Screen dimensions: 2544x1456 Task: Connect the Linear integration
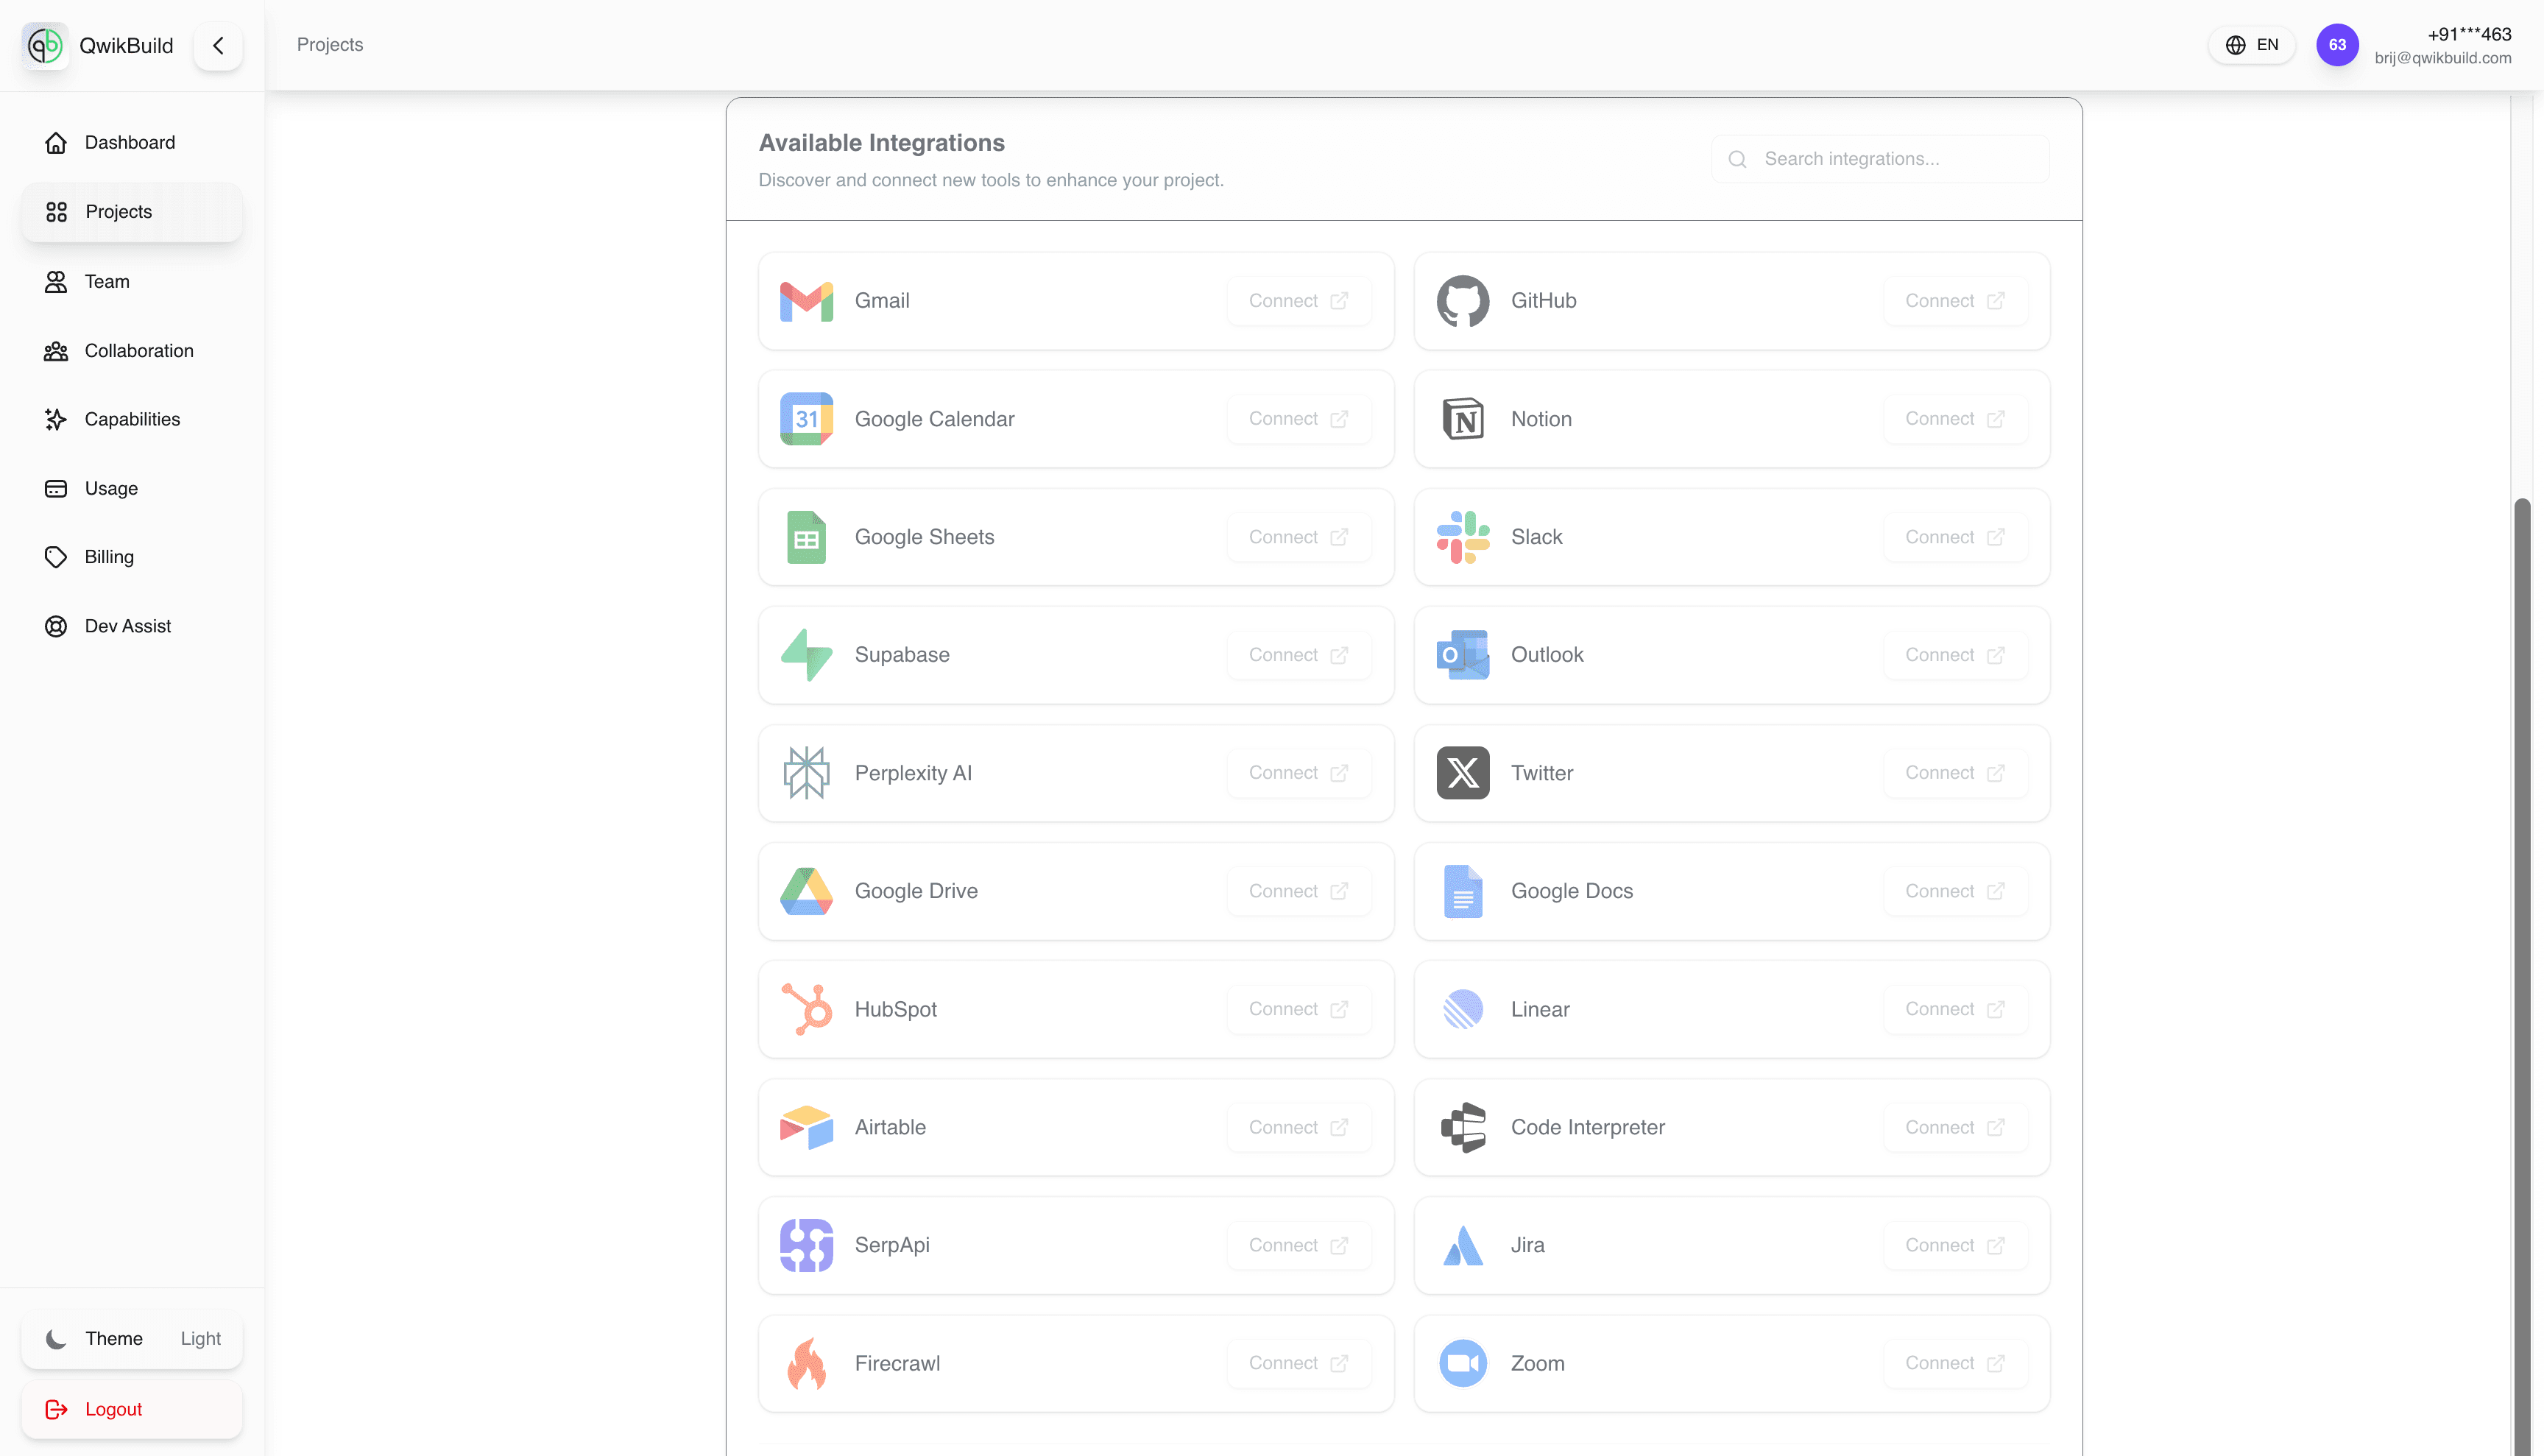[1955, 1009]
